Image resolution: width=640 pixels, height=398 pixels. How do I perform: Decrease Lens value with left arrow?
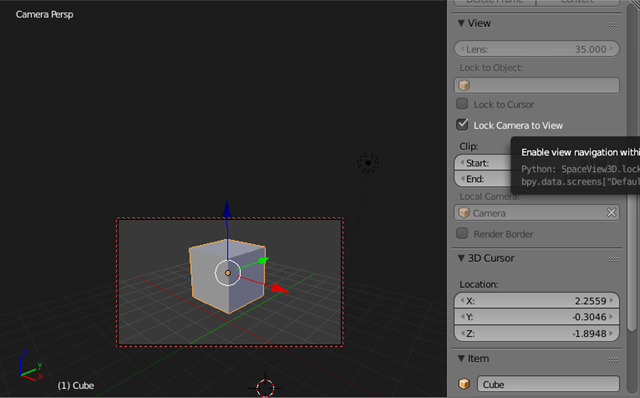[x=462, y=49]
